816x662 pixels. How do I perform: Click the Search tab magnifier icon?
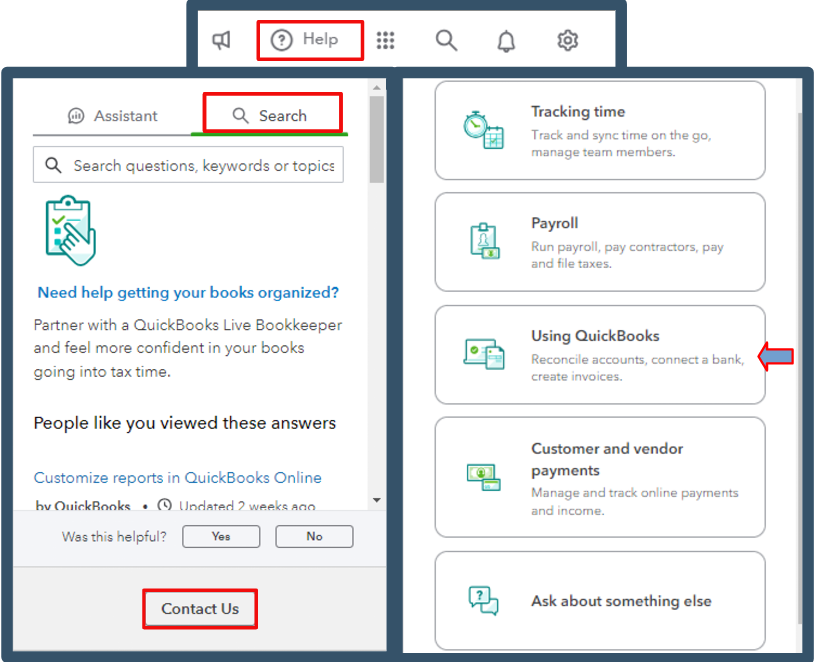(240, 116)
